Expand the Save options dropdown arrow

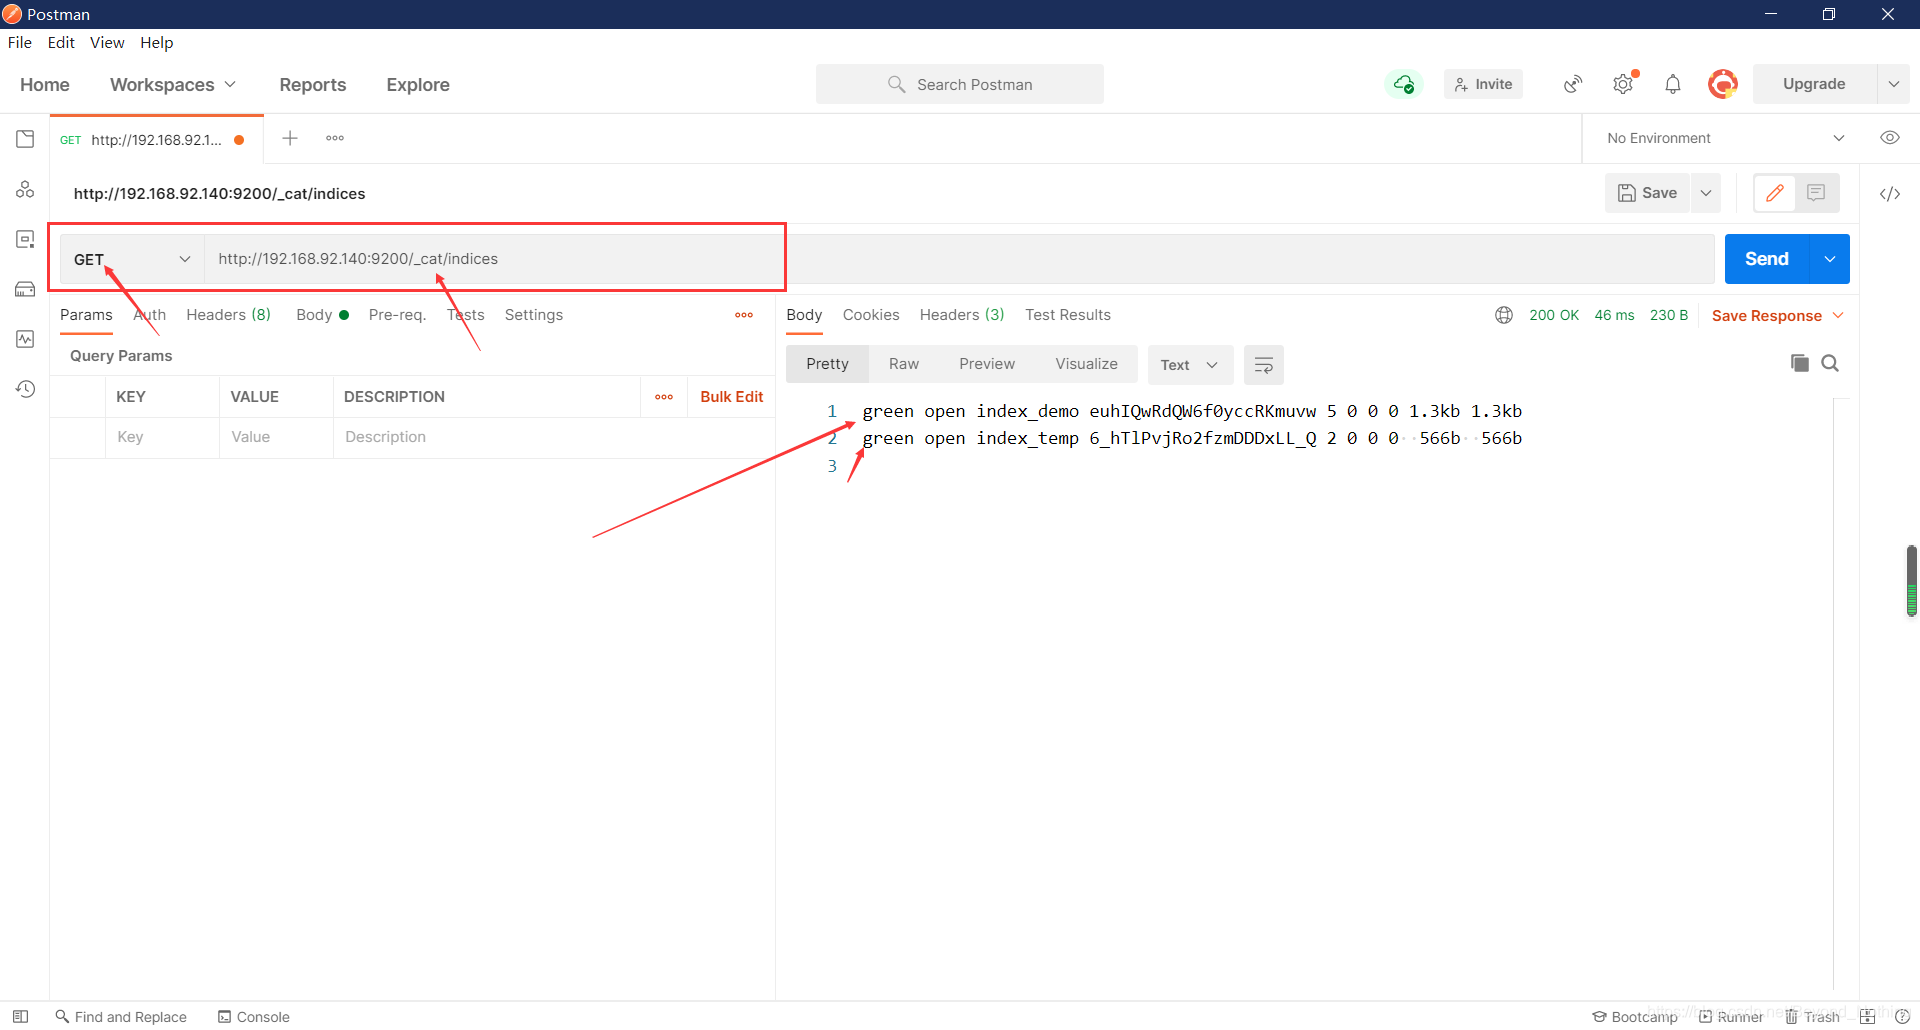pos(1706,193)
